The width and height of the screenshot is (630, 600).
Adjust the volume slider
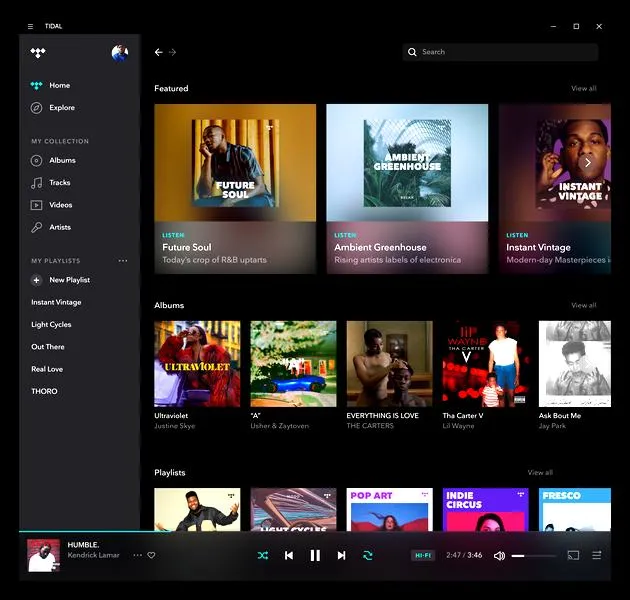point(534,556)
